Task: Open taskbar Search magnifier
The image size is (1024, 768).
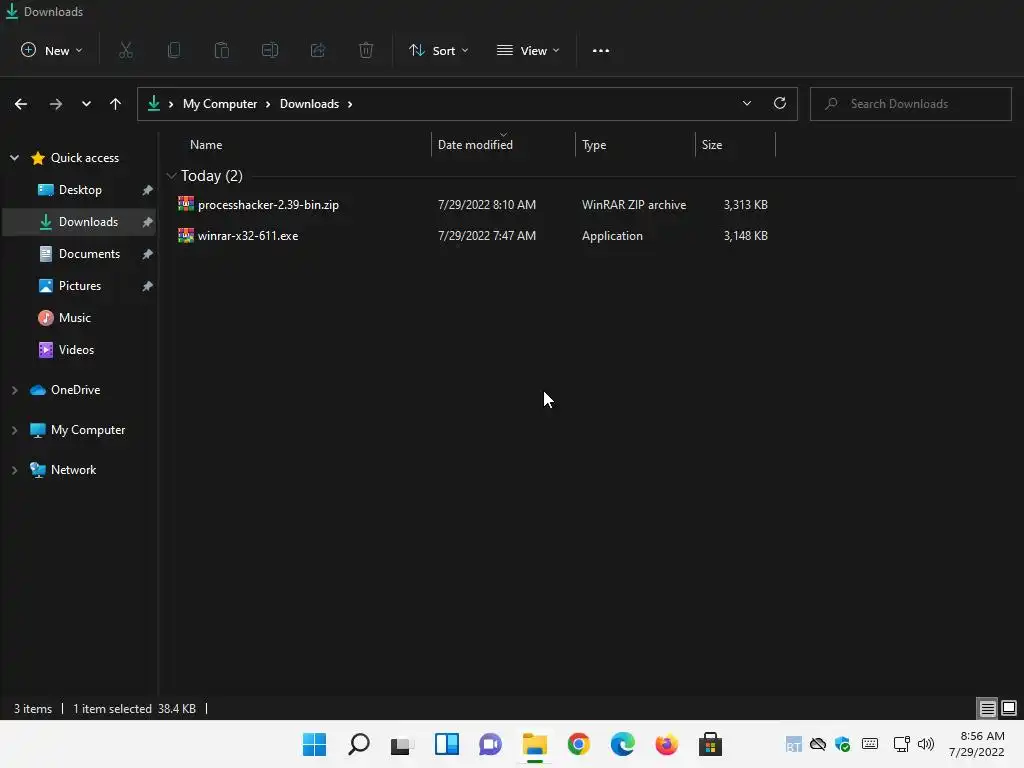Action: coord(359,744)
